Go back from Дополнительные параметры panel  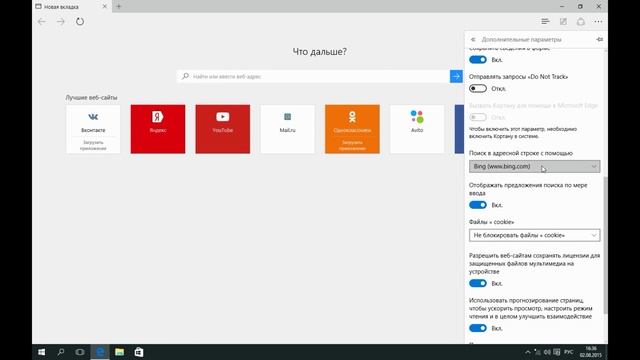tap(473, 40)
